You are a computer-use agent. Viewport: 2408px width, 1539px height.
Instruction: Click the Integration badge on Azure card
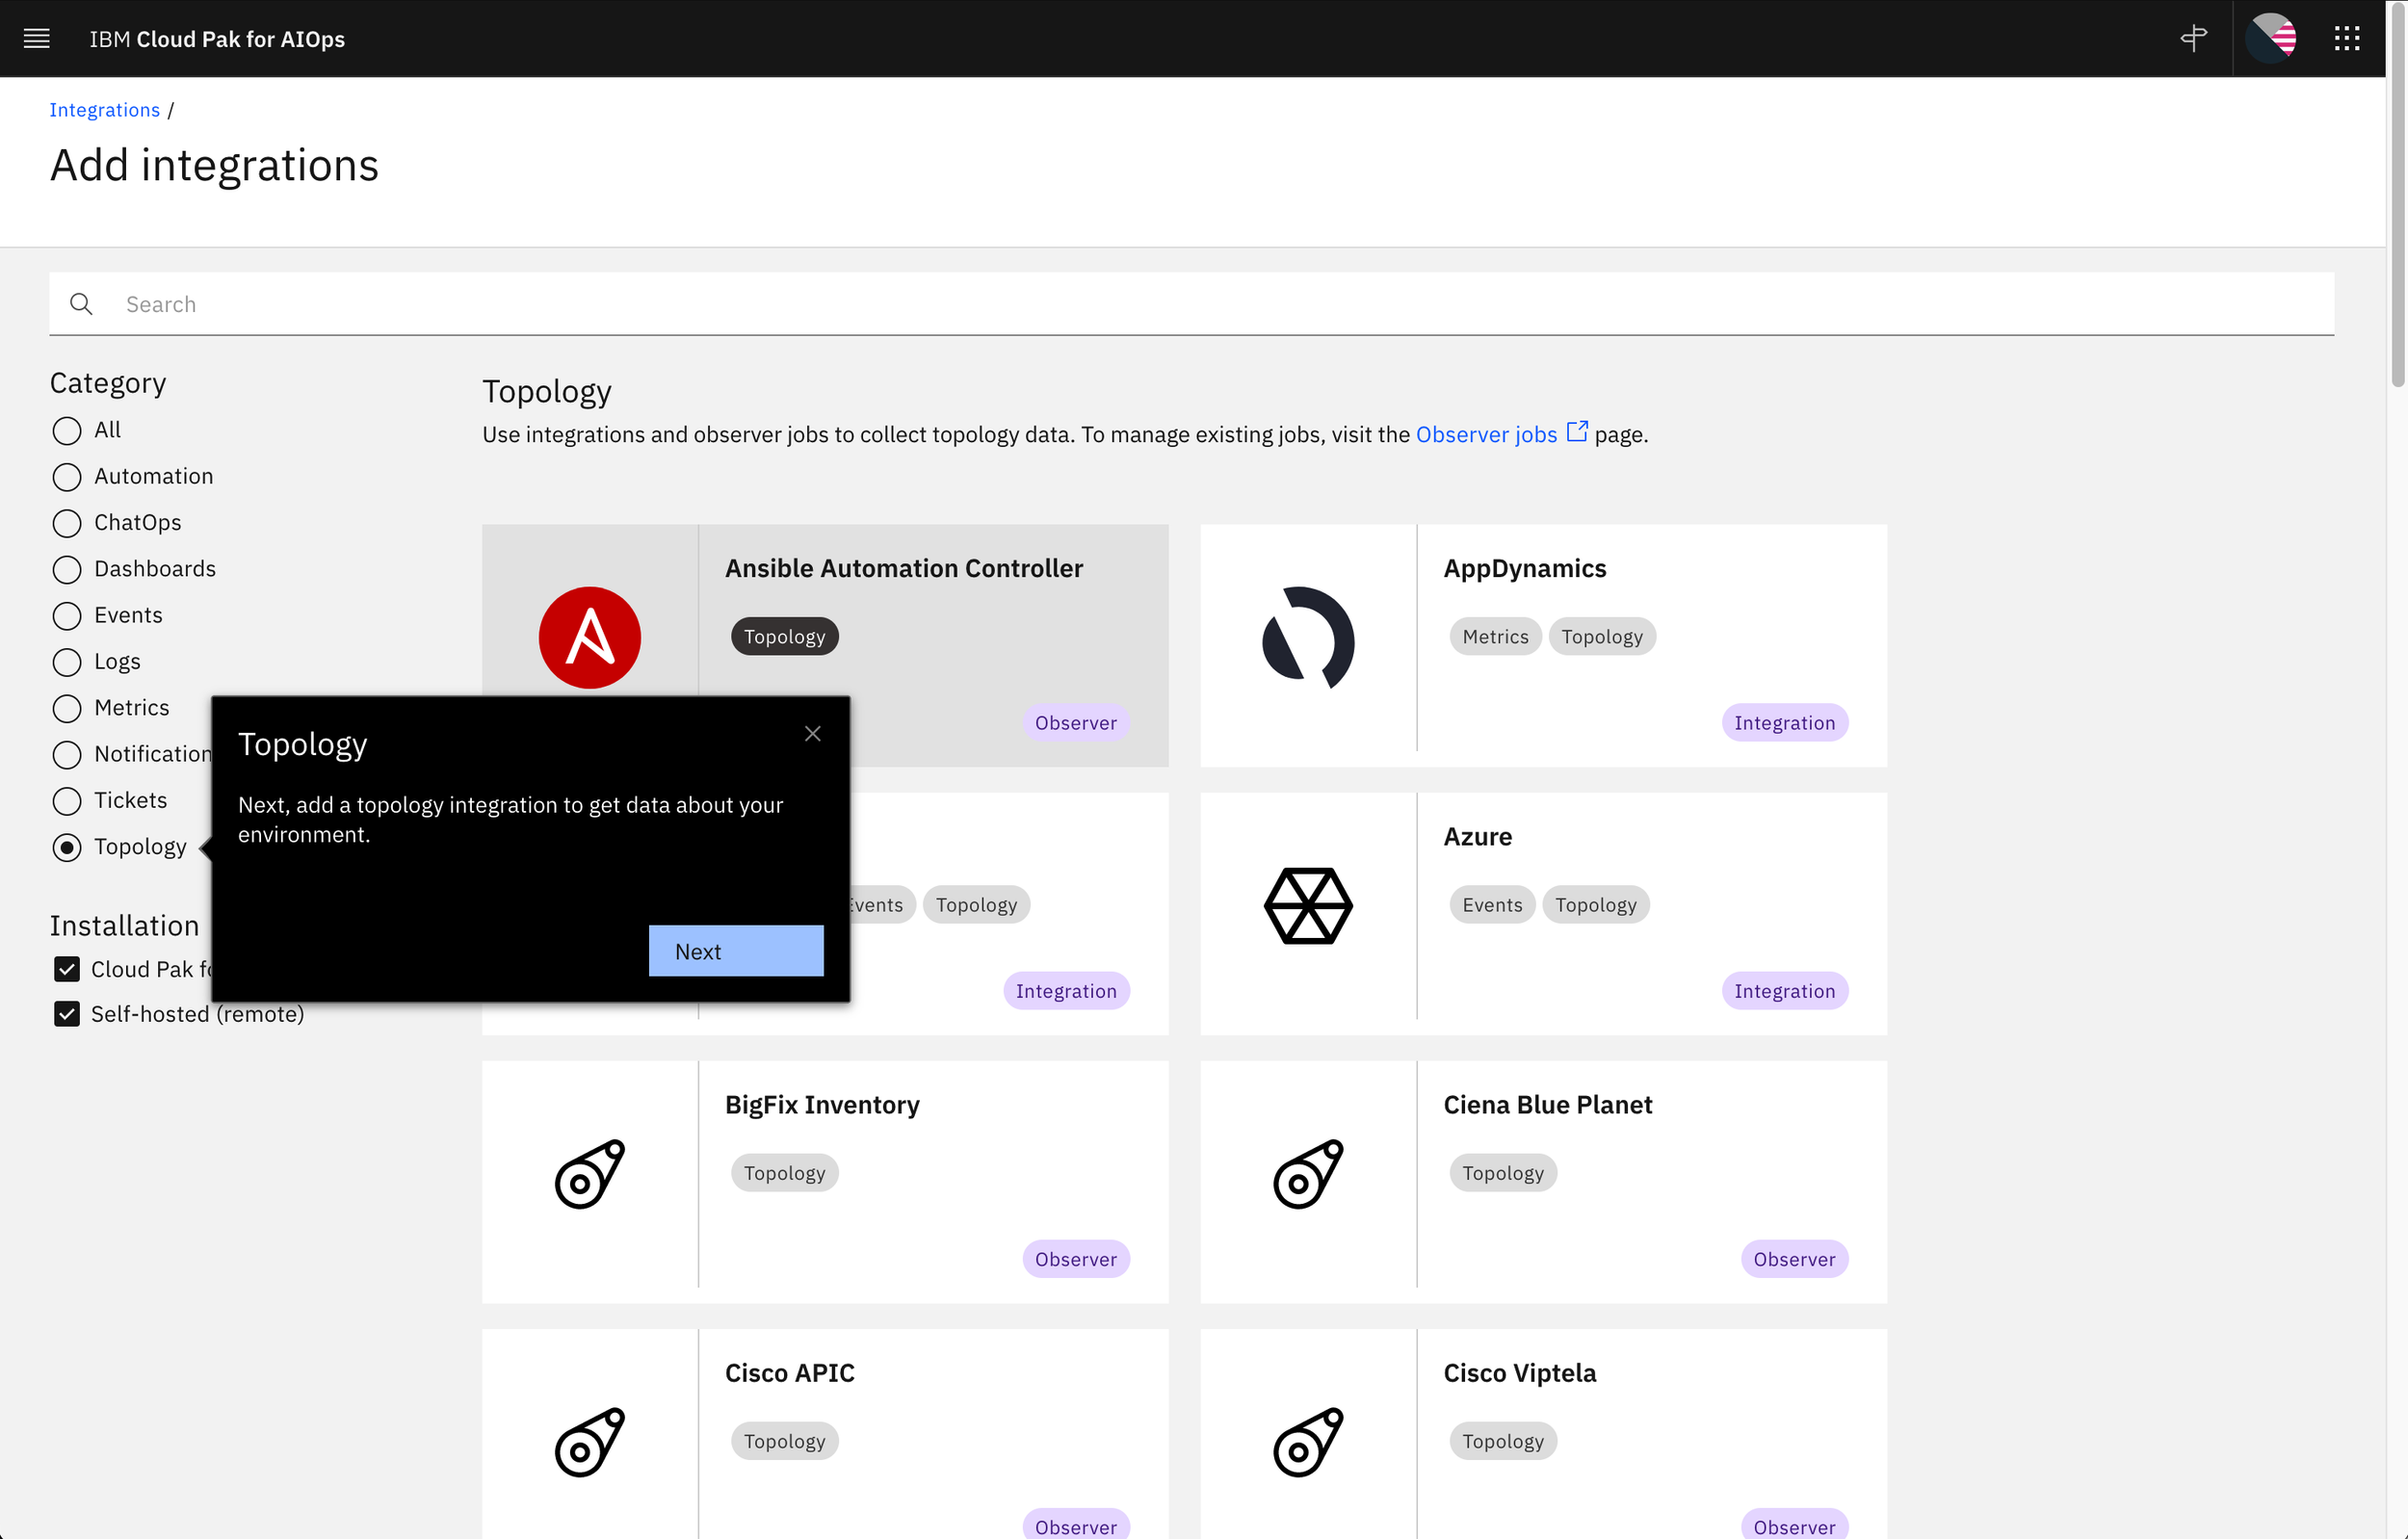(x=1785, y=991)
